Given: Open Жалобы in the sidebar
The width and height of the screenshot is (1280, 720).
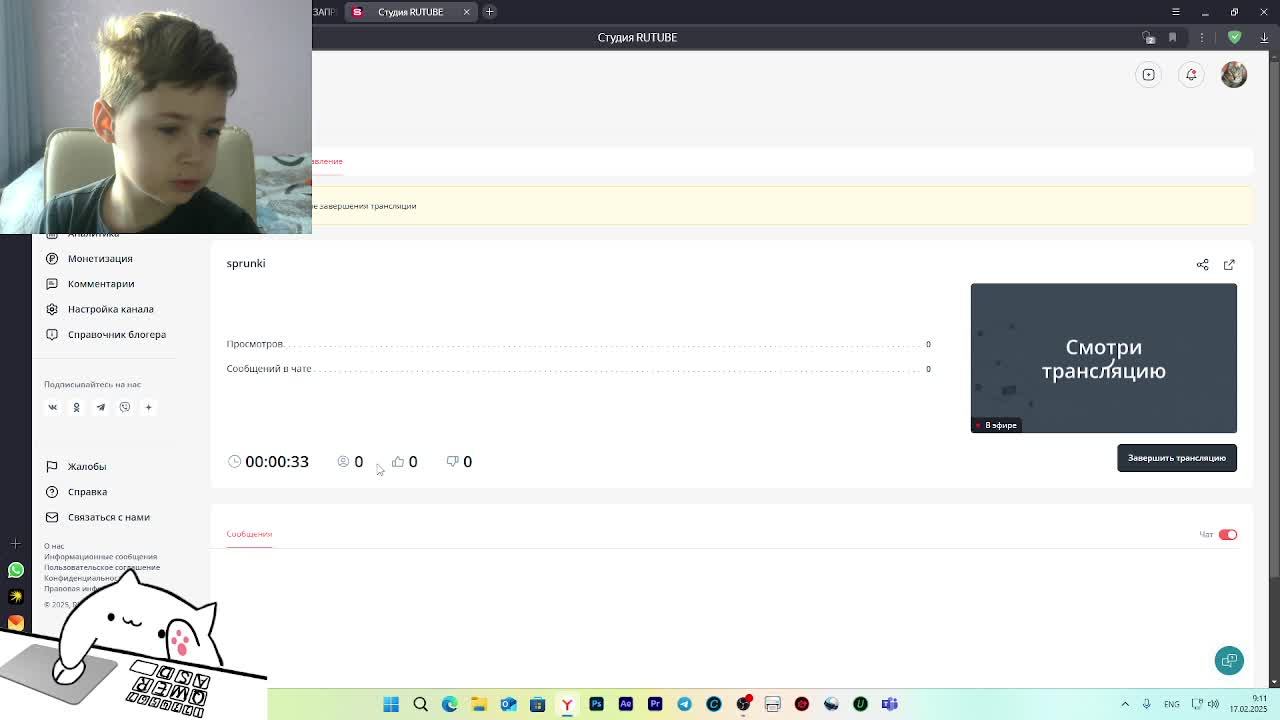Looking at the screenshot, I should (x=87, y=466).
